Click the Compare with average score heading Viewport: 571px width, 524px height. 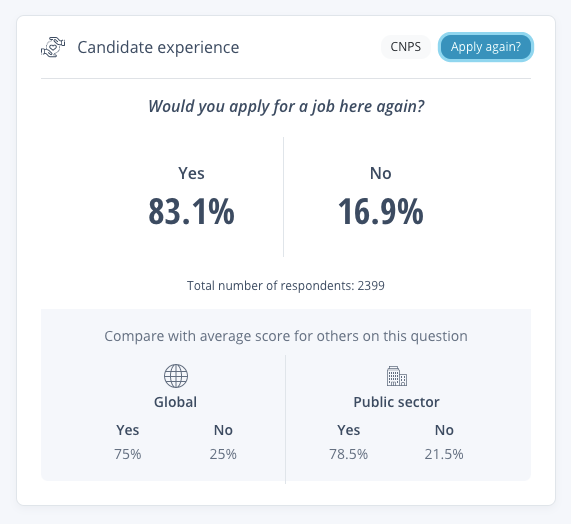[286, 336]
